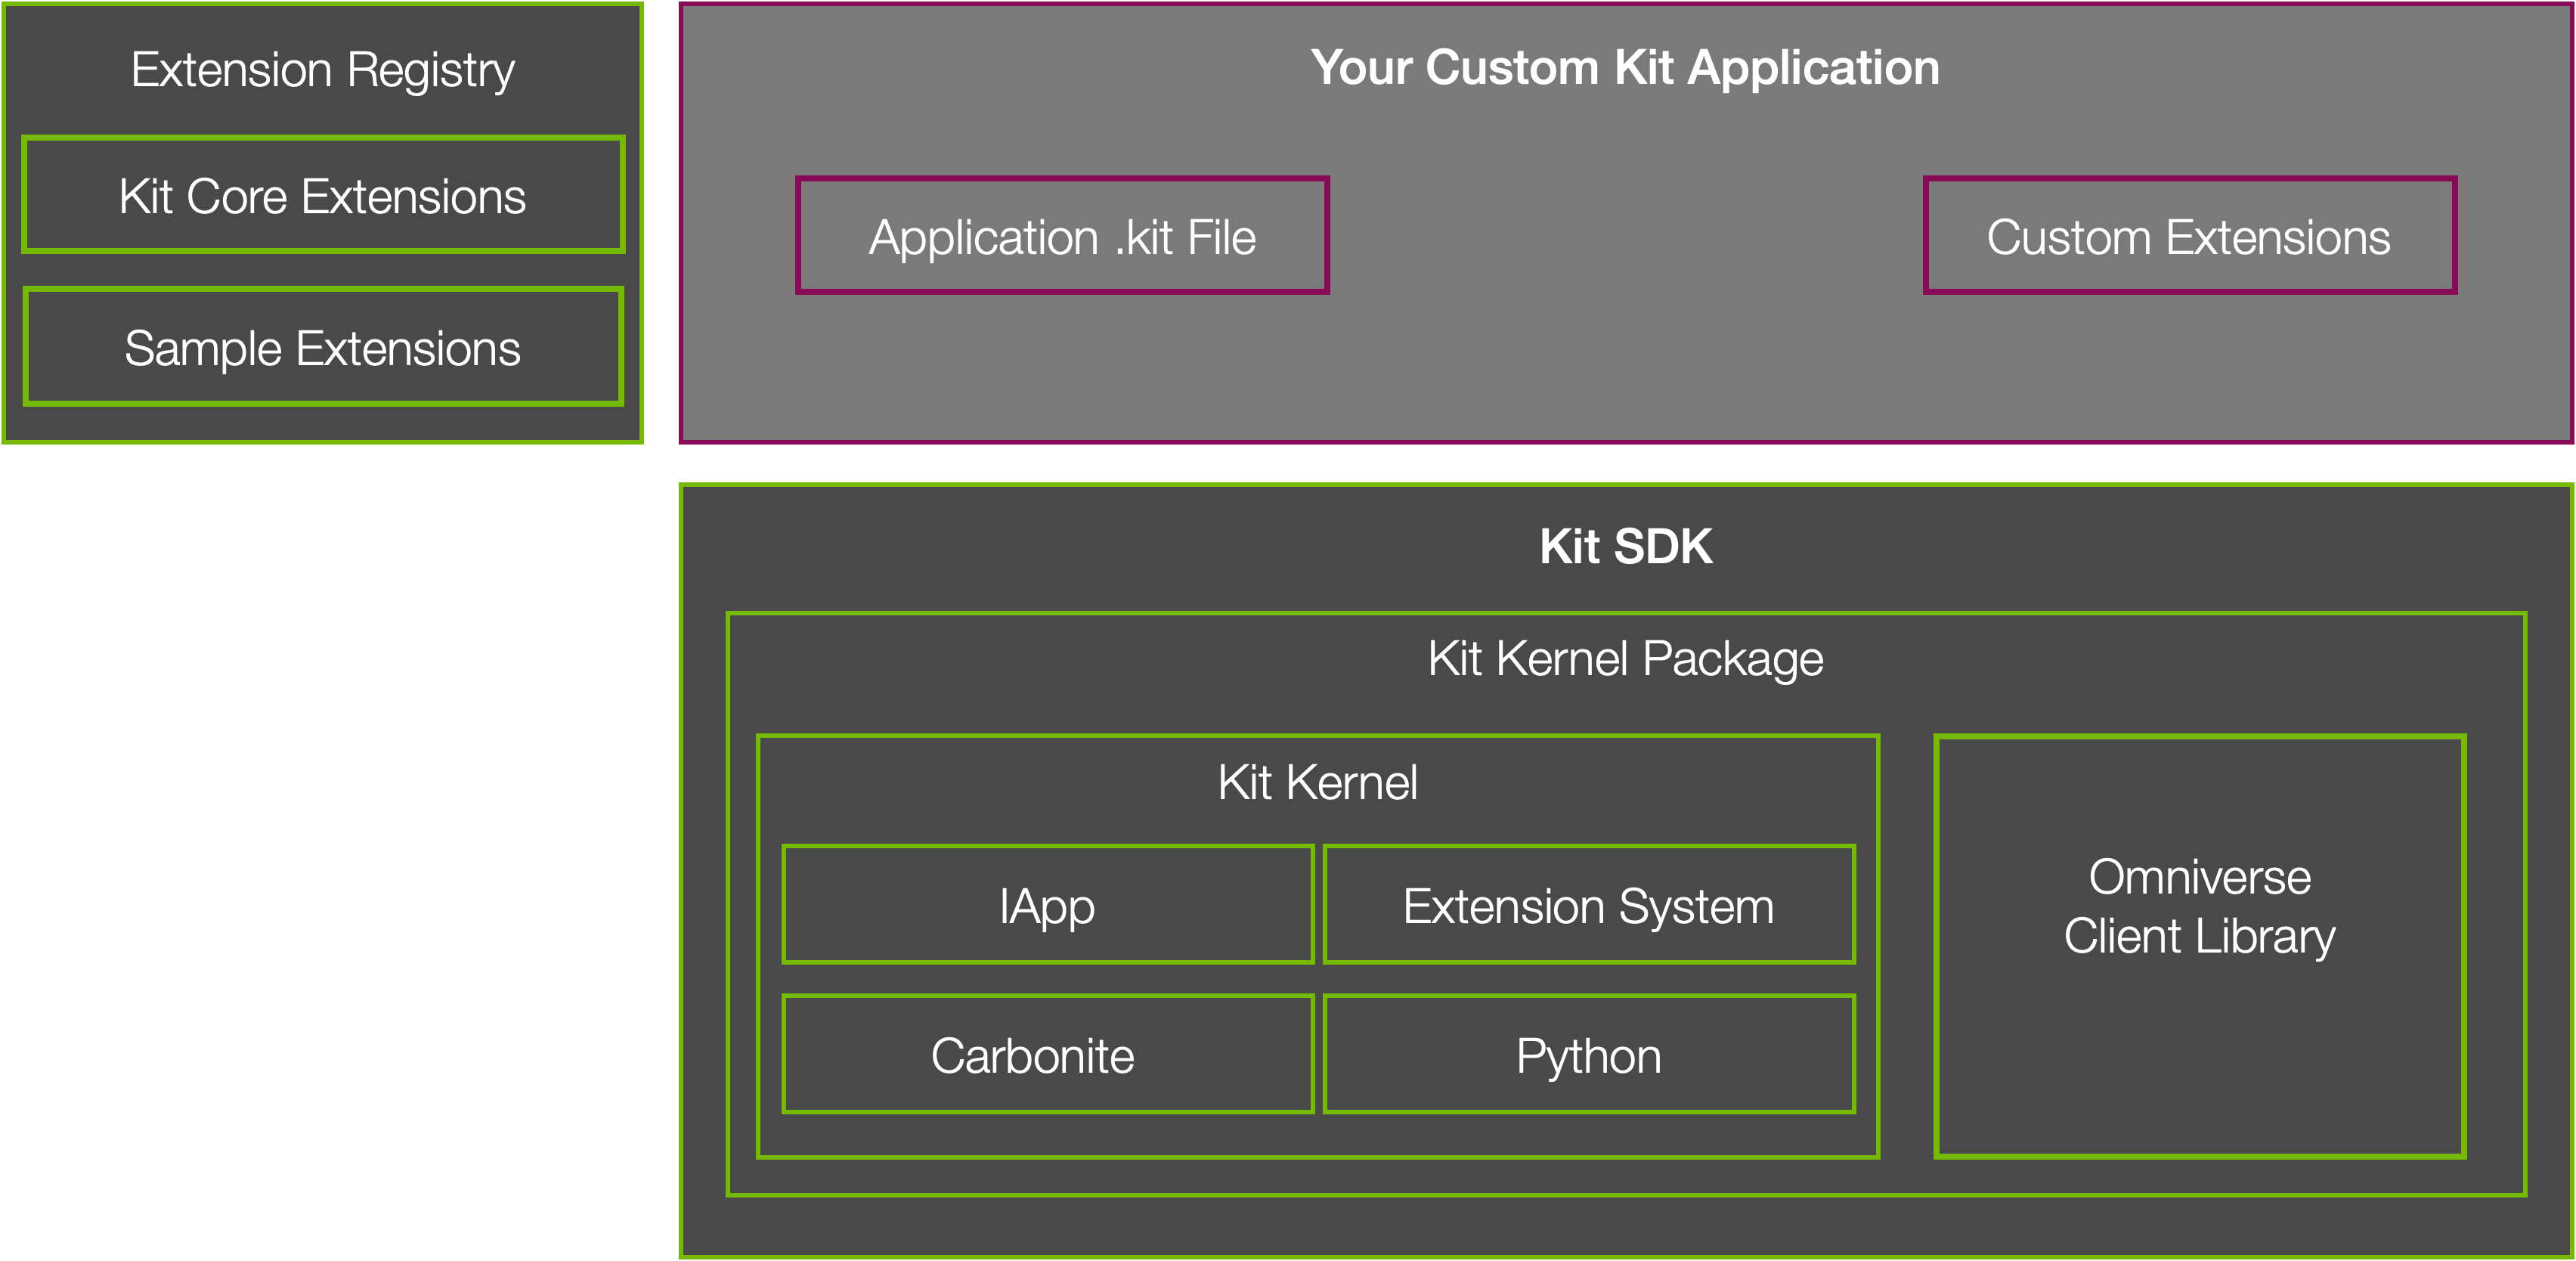Select the Kit Kernel Package label
Screen dimensions: 2576x1261
[x=1625, y=659]
